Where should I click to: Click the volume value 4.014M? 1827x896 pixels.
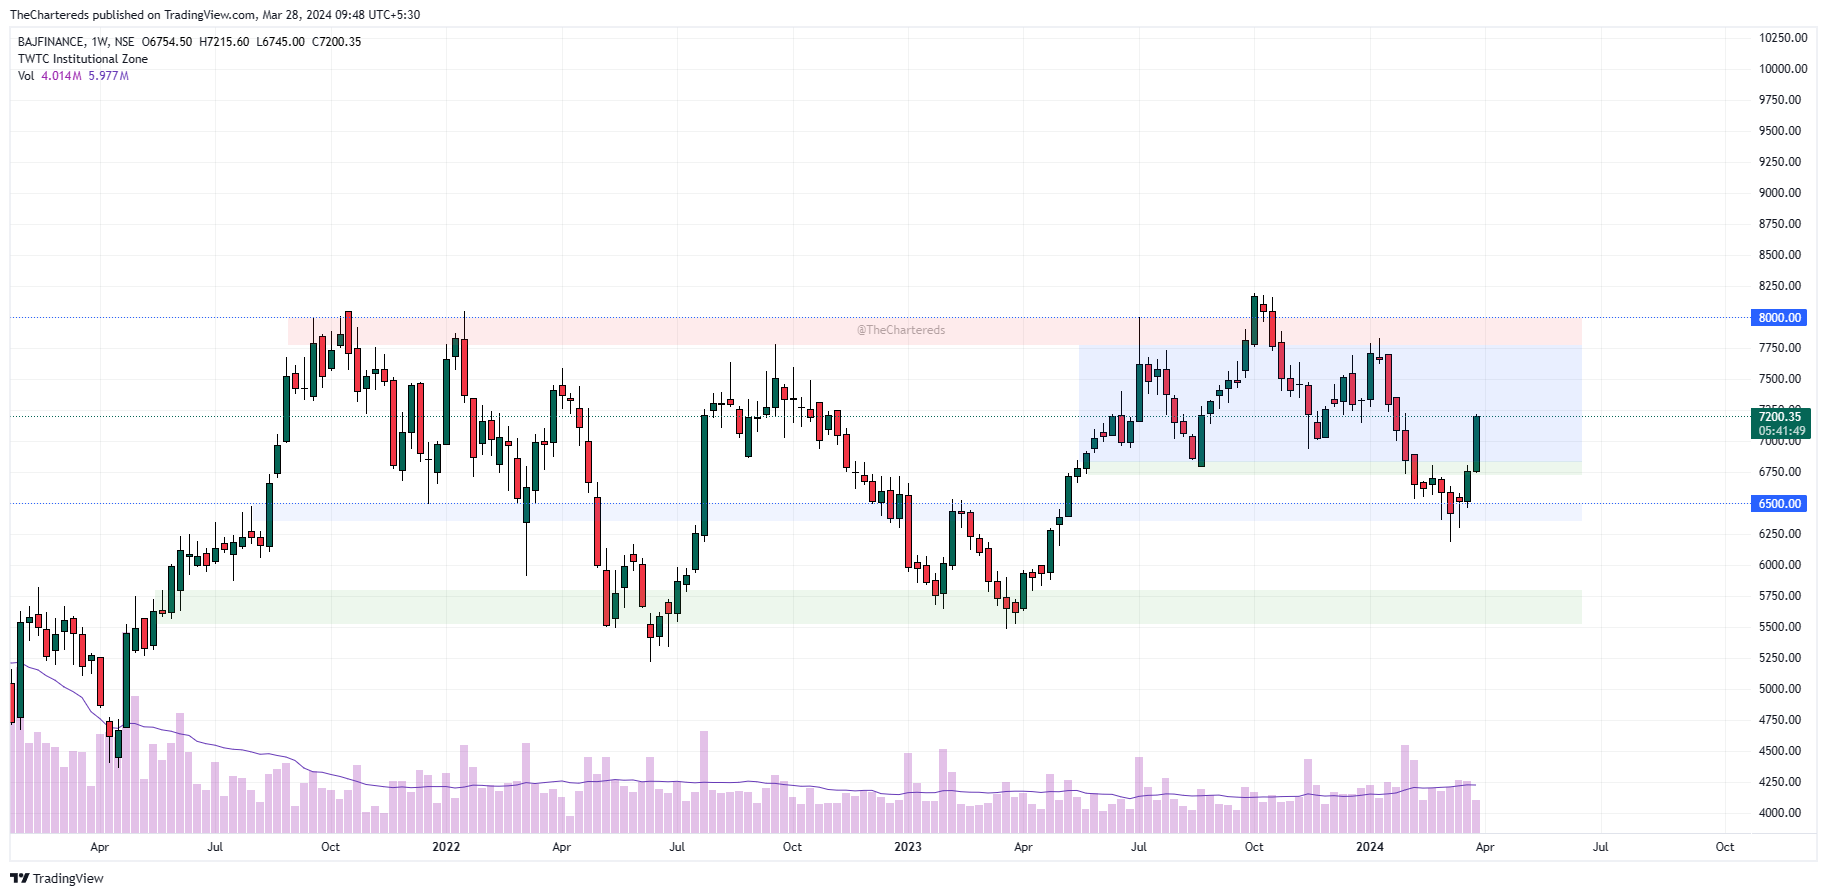pos(61,76)
